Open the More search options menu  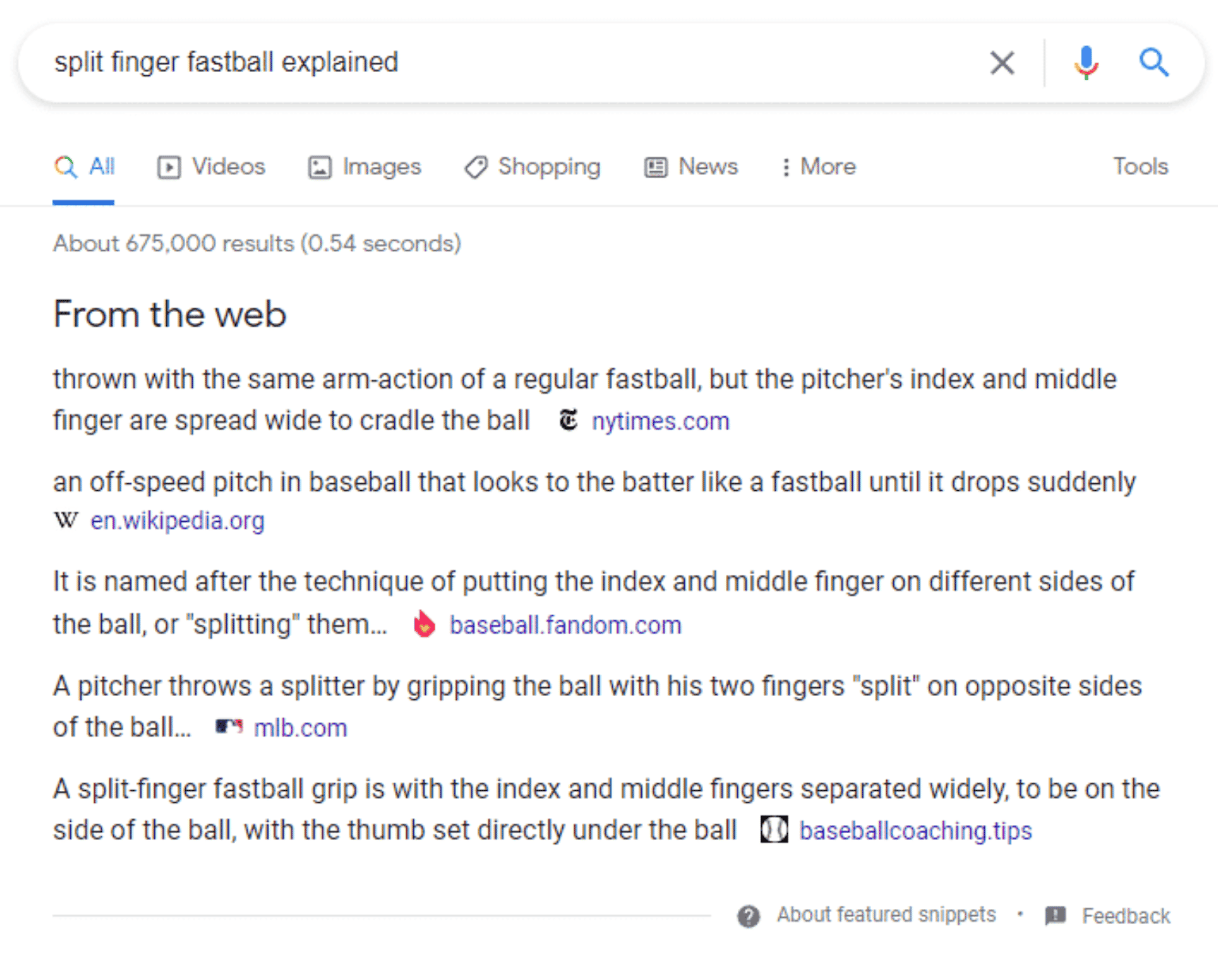tap(818, 167)
